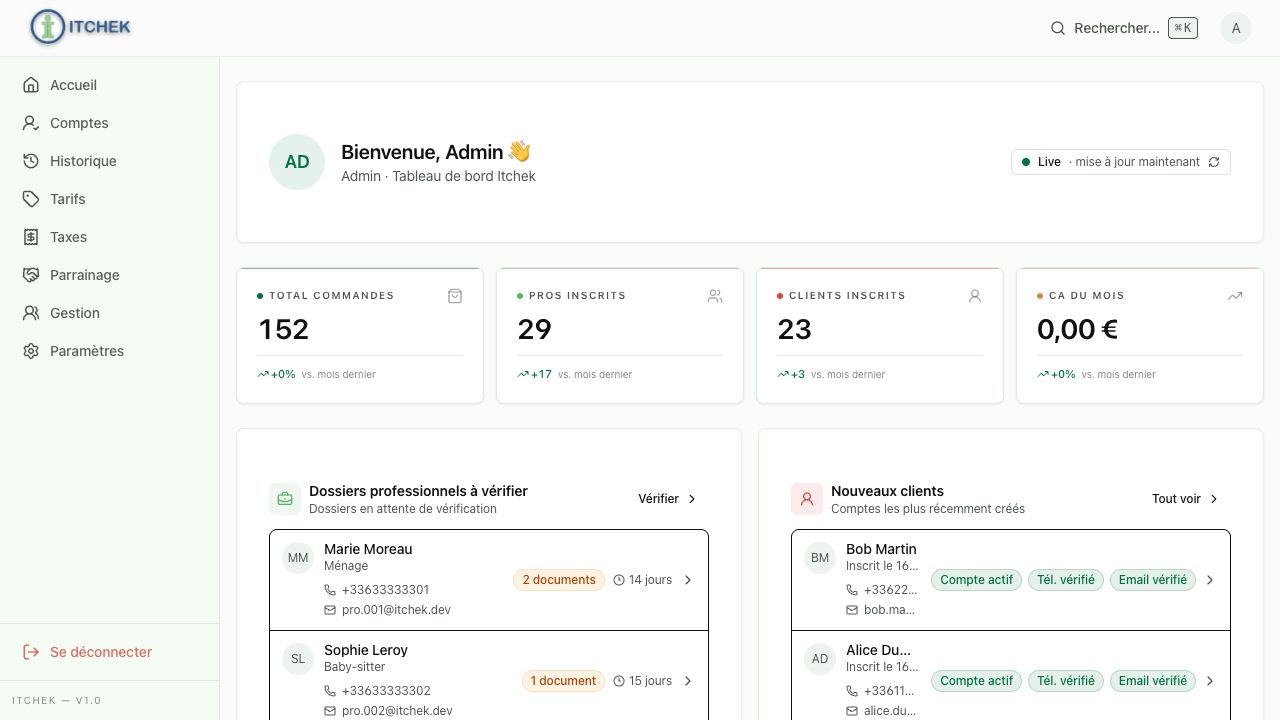Click the person icon in Clients Inscrits card

(x=975, y=296)
